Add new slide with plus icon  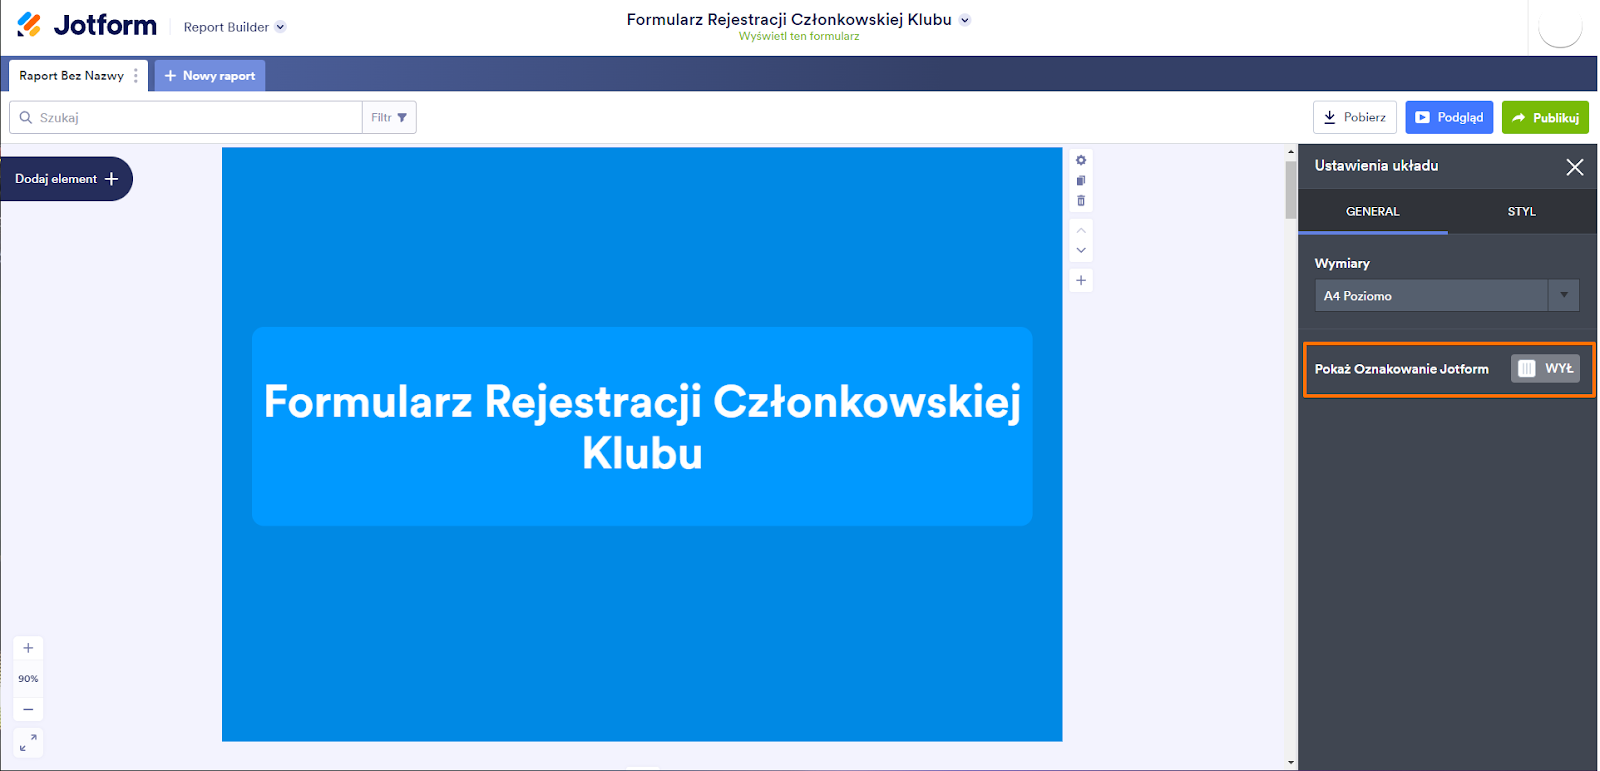click(1081, 280)
